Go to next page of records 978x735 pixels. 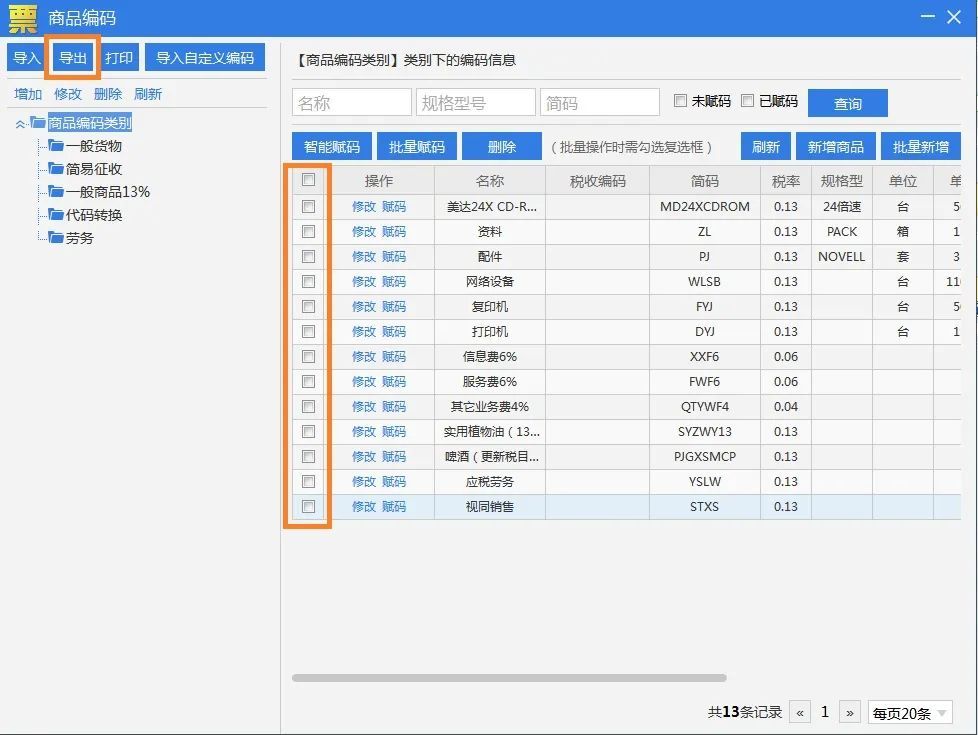(850, 713)
